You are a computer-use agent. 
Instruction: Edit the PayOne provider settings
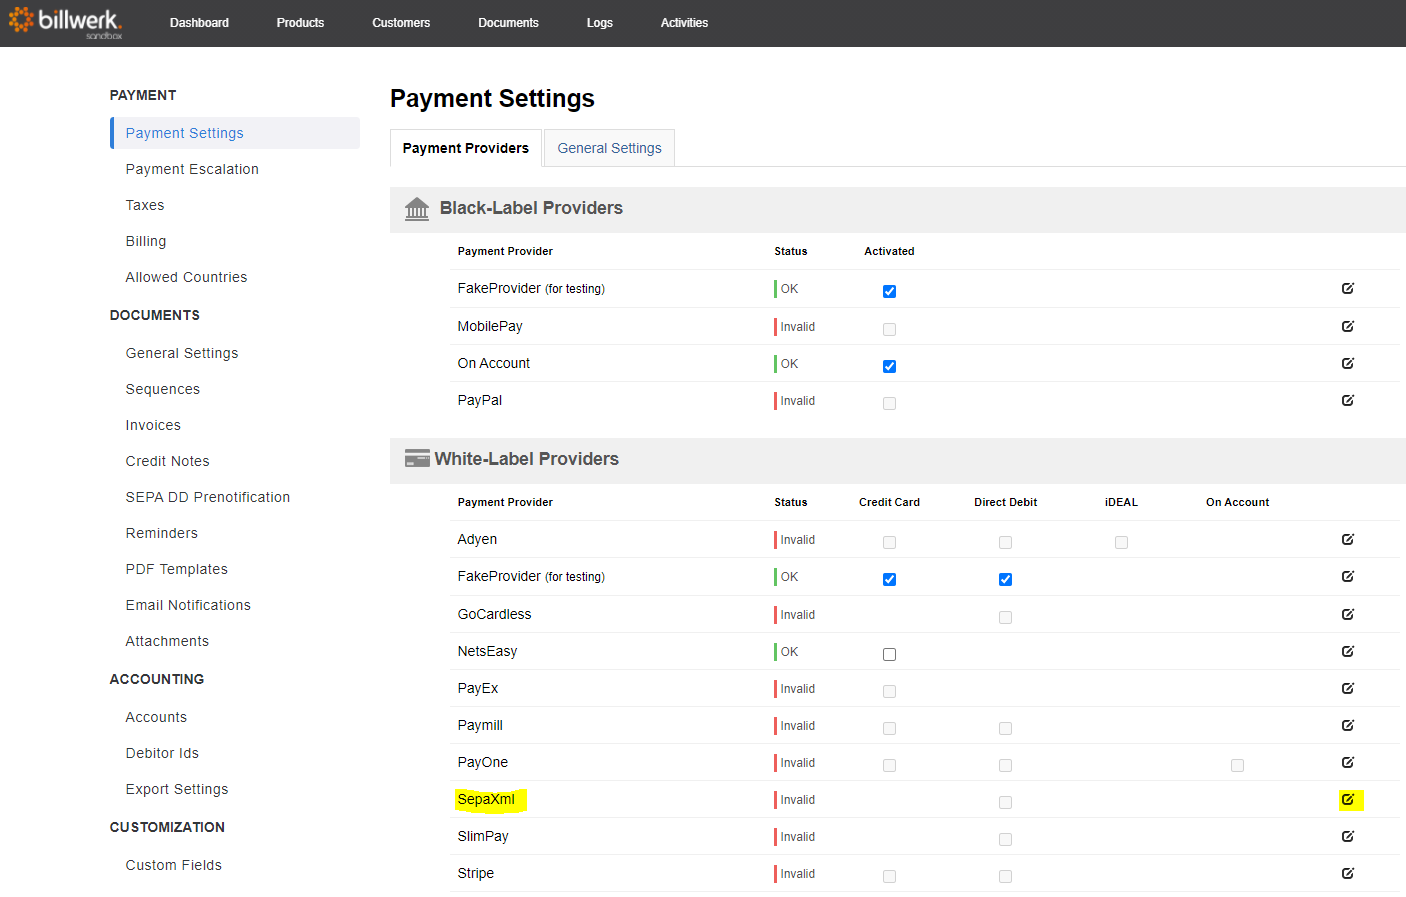[1348, 762]
